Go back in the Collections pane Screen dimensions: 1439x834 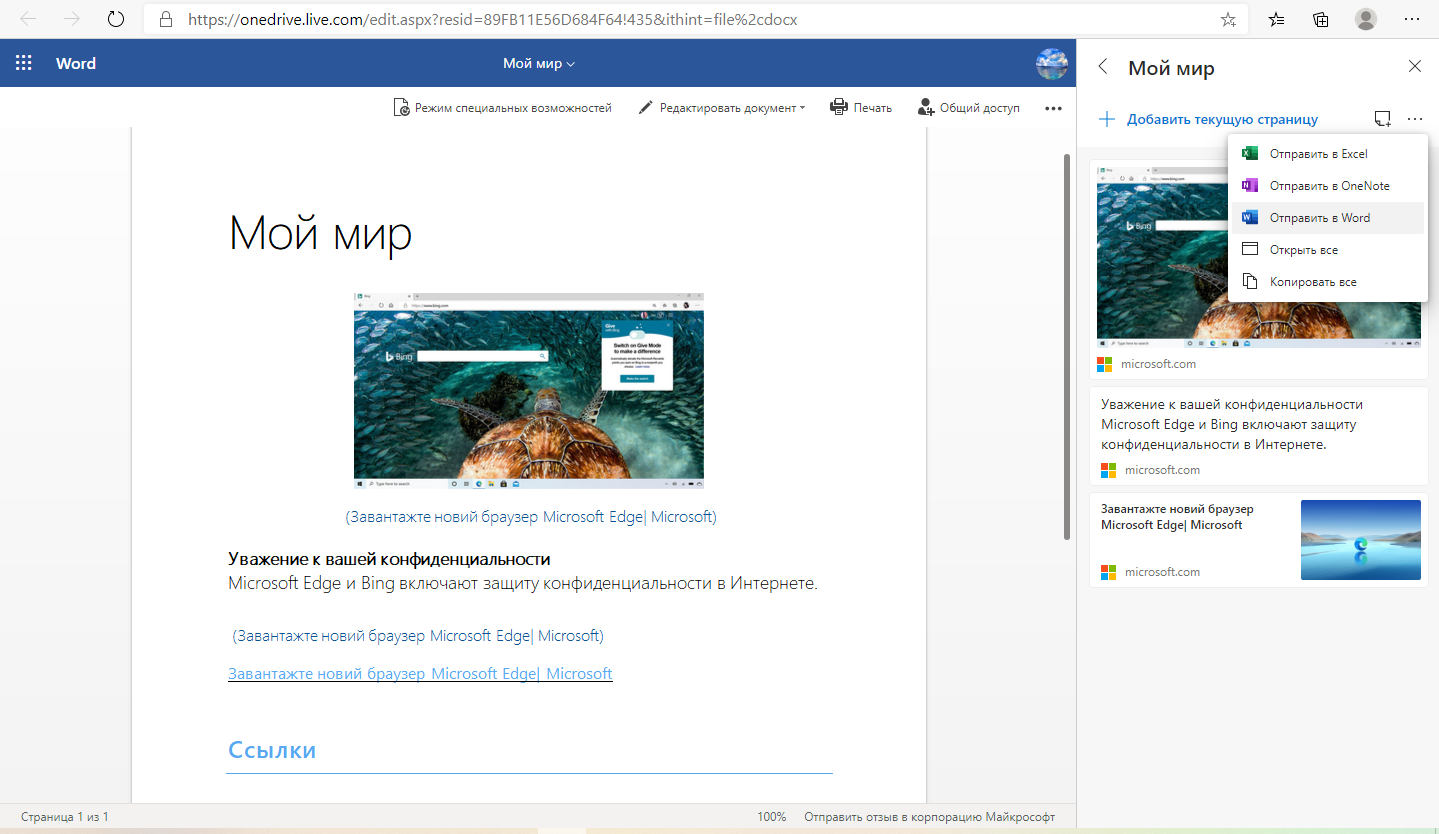point(1103,67)
